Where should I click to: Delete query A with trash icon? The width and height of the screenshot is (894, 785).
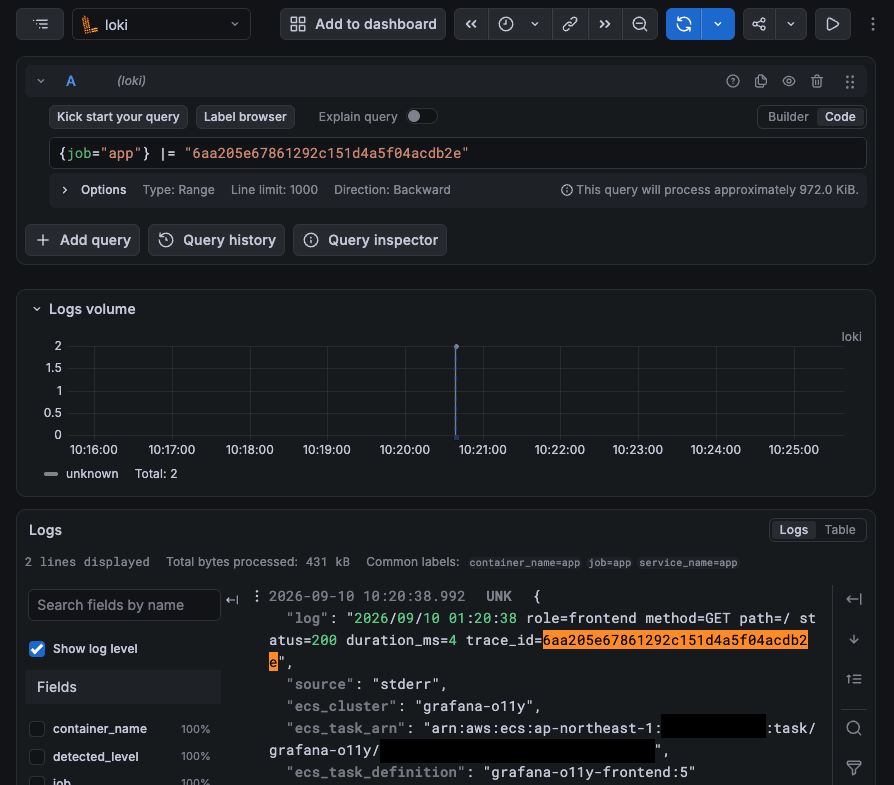pos(816,81)
